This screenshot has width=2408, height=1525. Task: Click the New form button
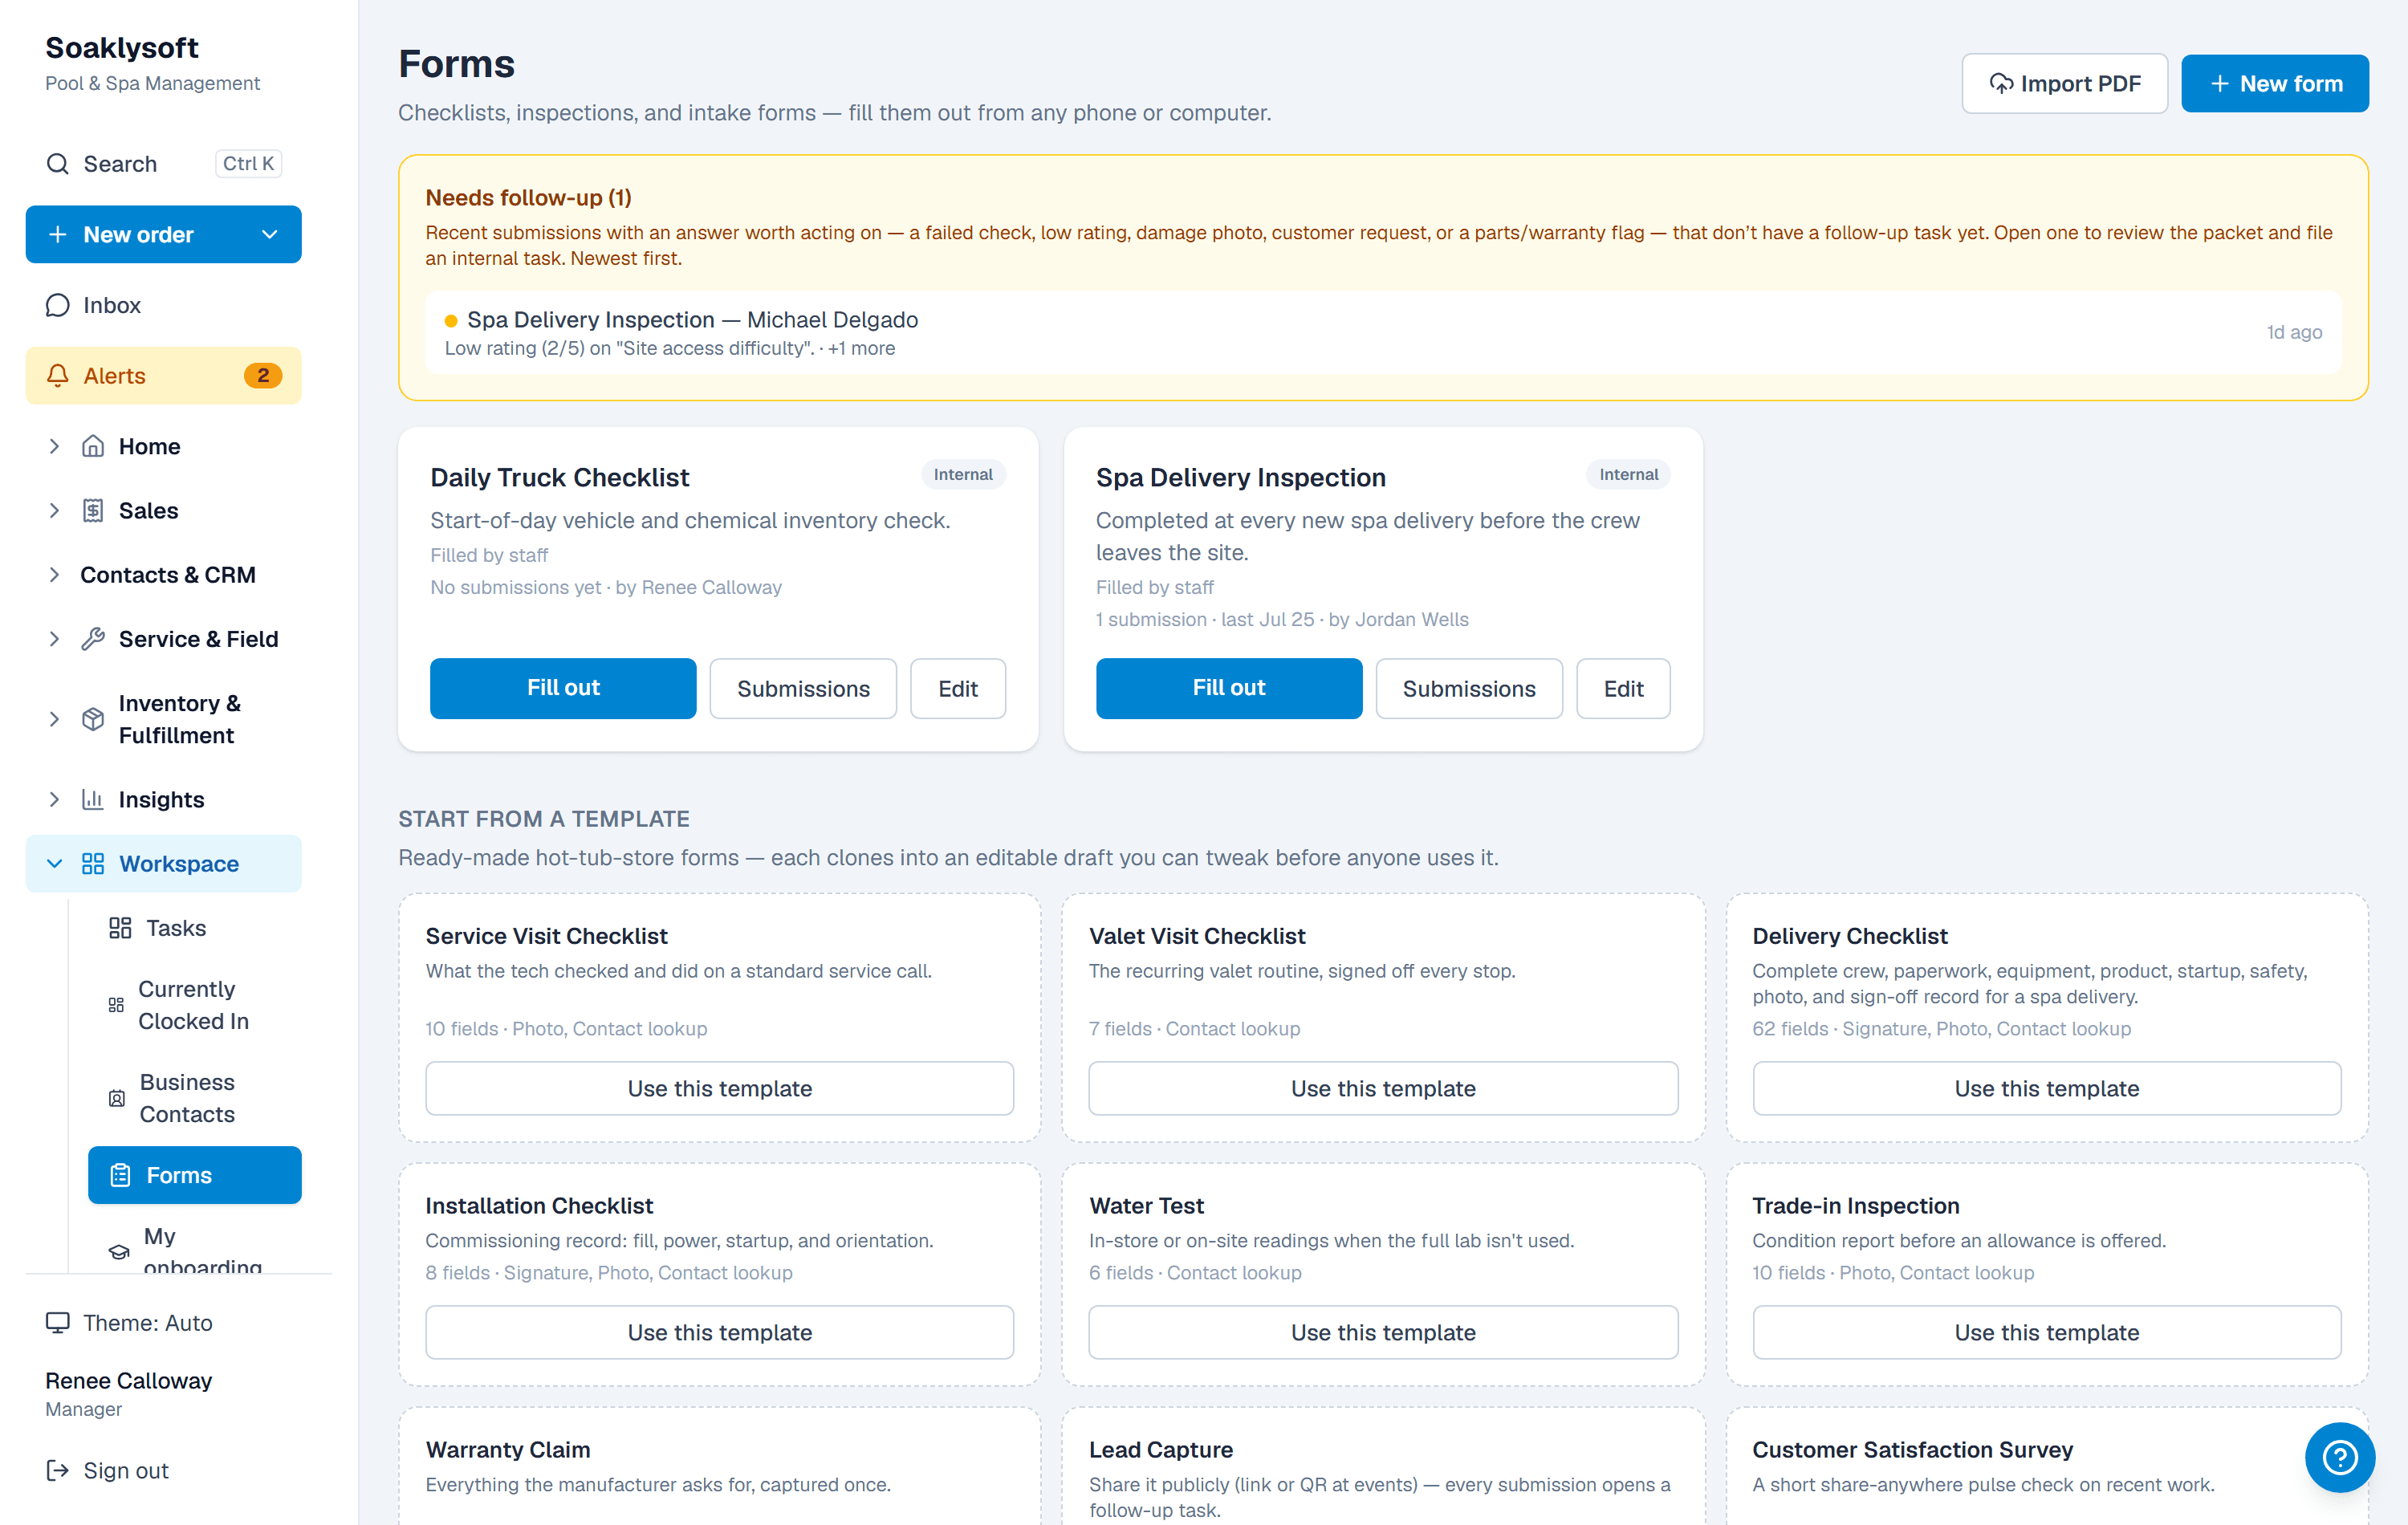pyautogui.click(x=2274, y=84)
